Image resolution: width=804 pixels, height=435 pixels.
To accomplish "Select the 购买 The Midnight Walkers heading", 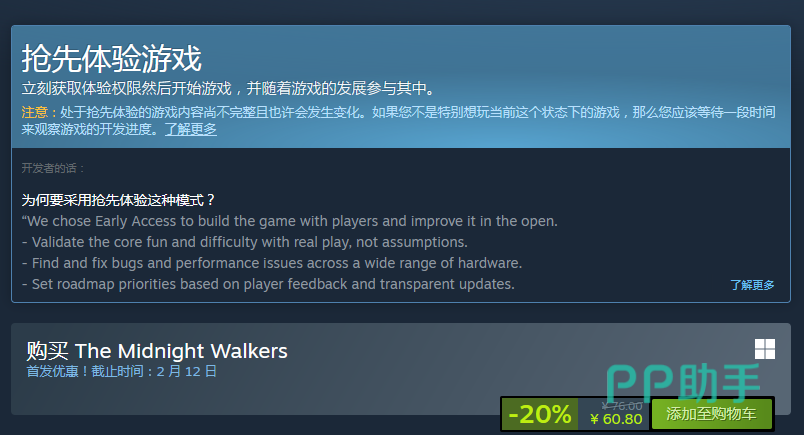I will [x=157, y=351].
